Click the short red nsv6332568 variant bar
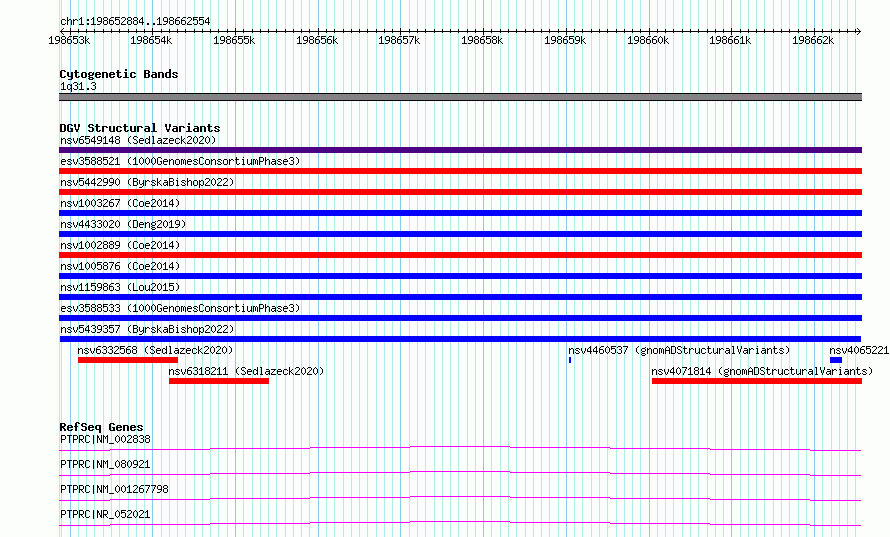The image size is (890, 537). coord(128,360)
